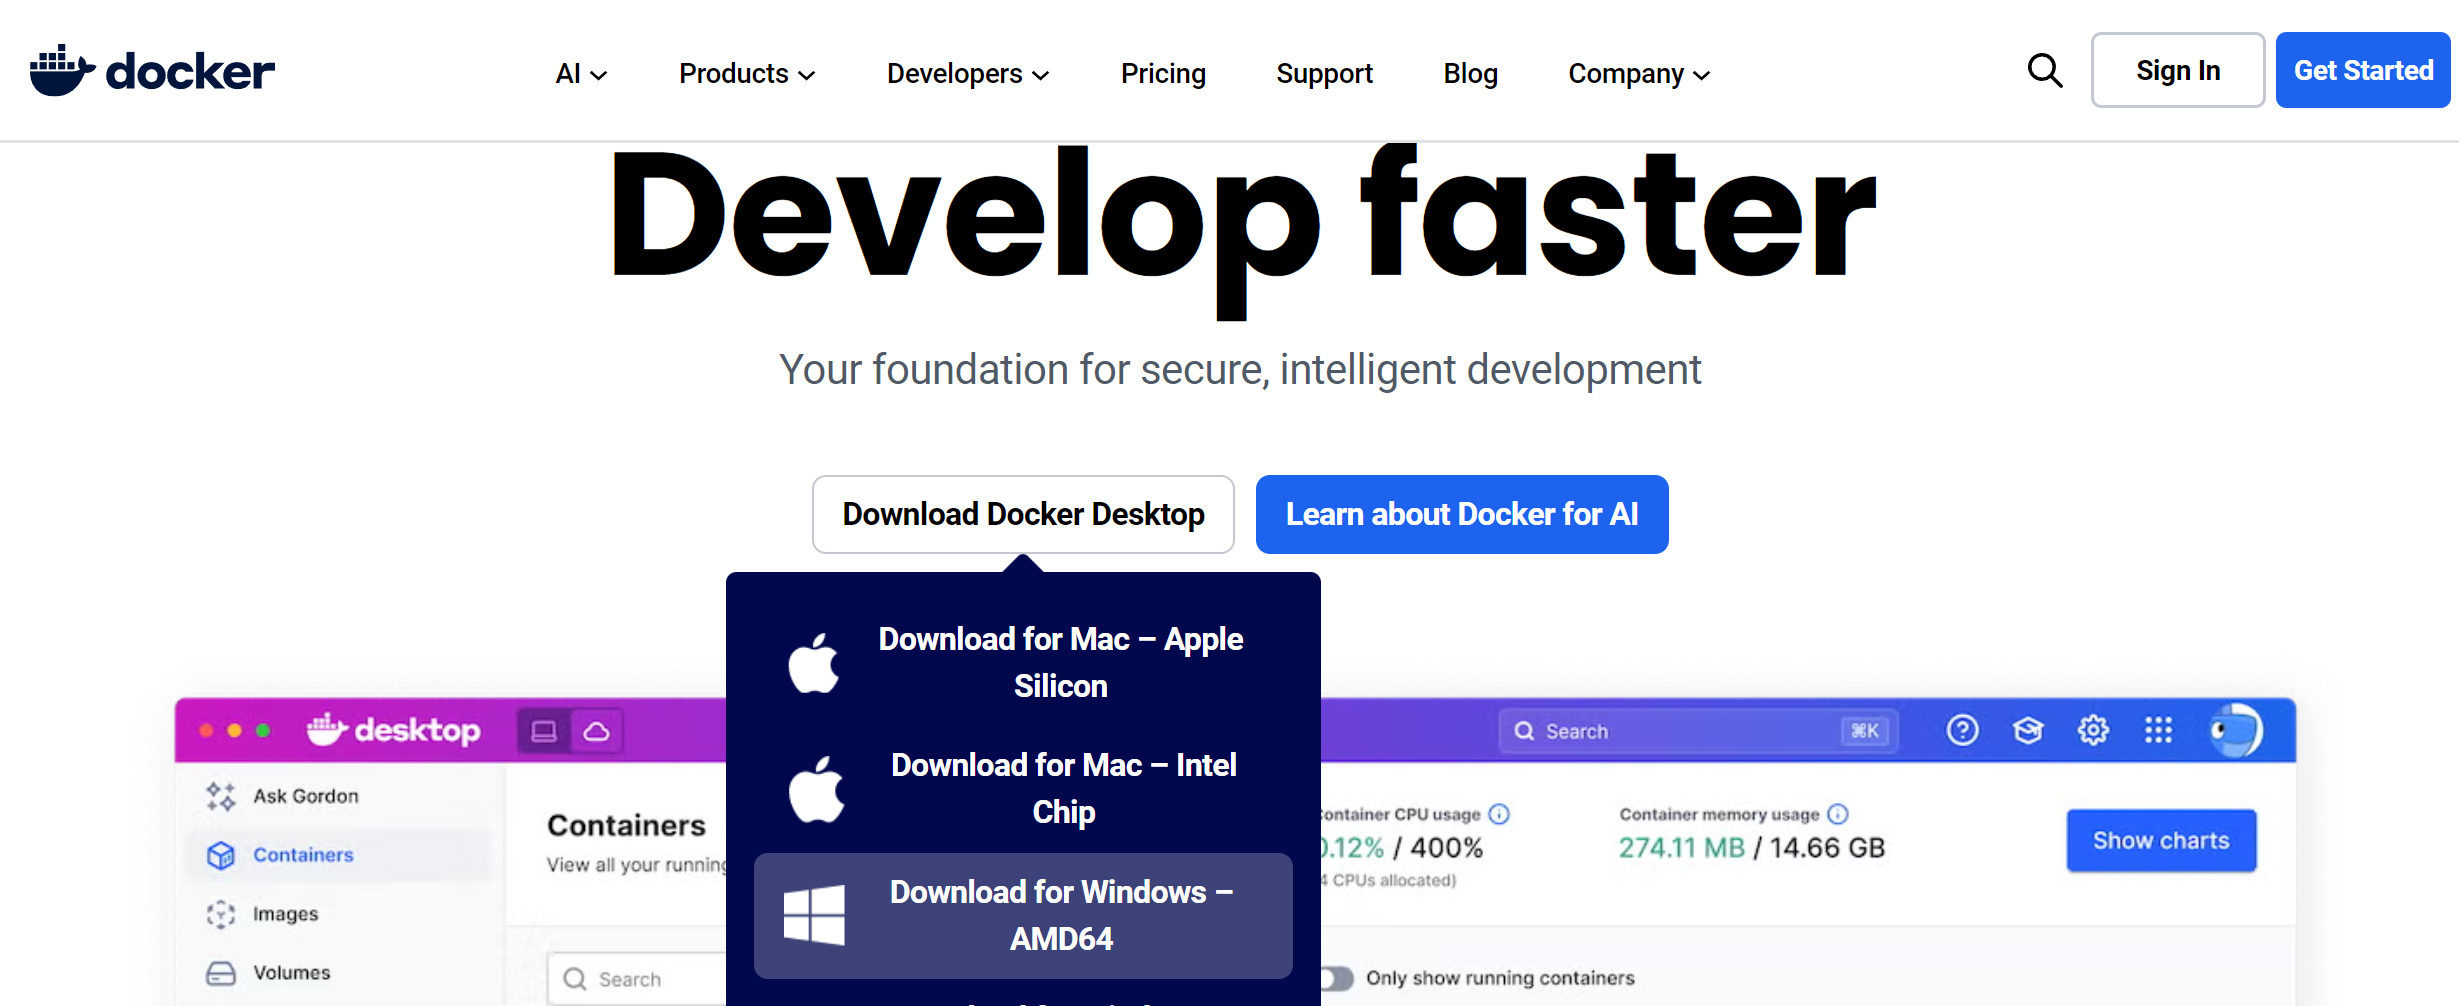Choose Download for Mac – Intel Chip
The width and height of the screenshot is (2459, 1006).
tap(1023, 789)
